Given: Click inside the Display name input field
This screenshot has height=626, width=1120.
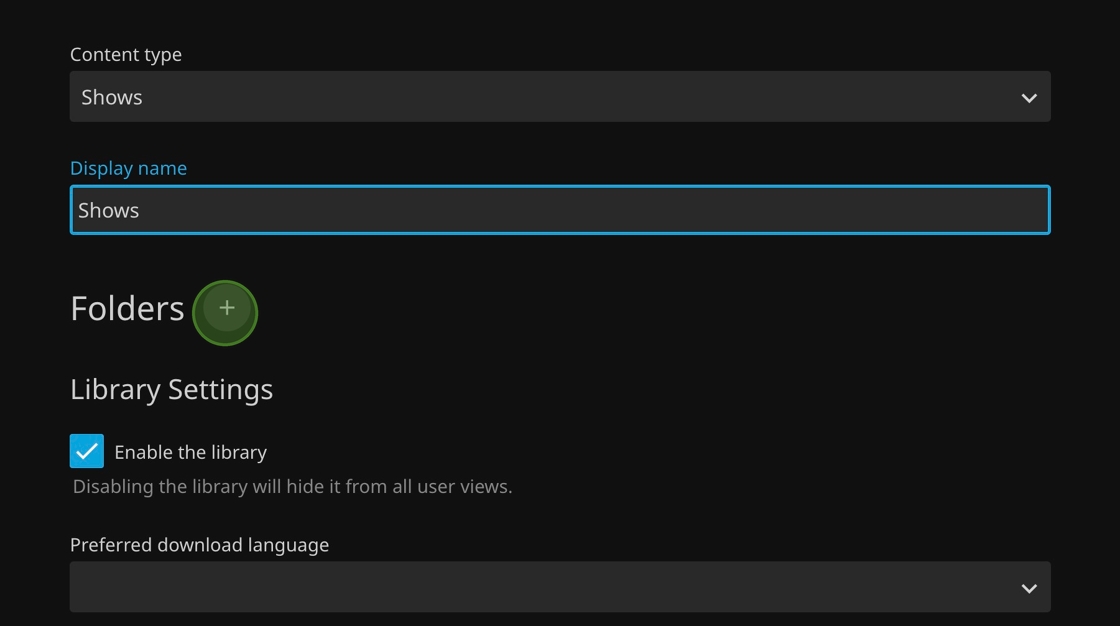Looking at the screenshot, I should 560,210.
